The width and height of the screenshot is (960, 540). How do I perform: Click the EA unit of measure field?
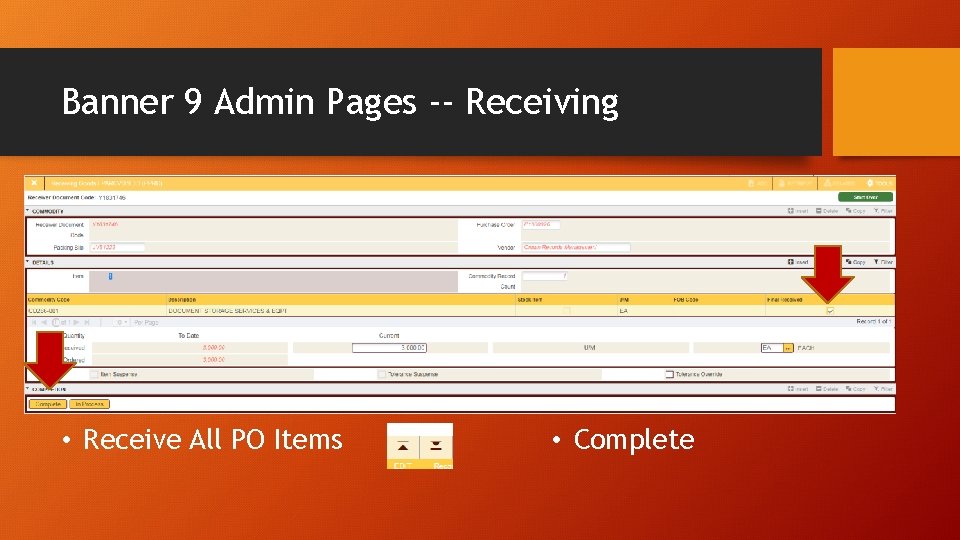point(771,348)
